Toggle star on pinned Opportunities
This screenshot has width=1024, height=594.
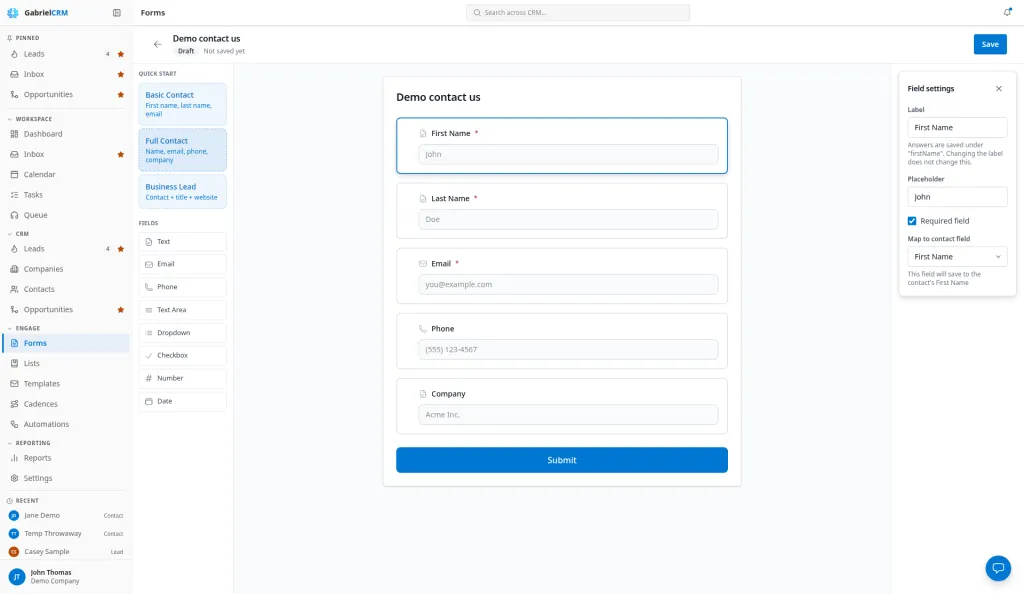tap(121, 95)
